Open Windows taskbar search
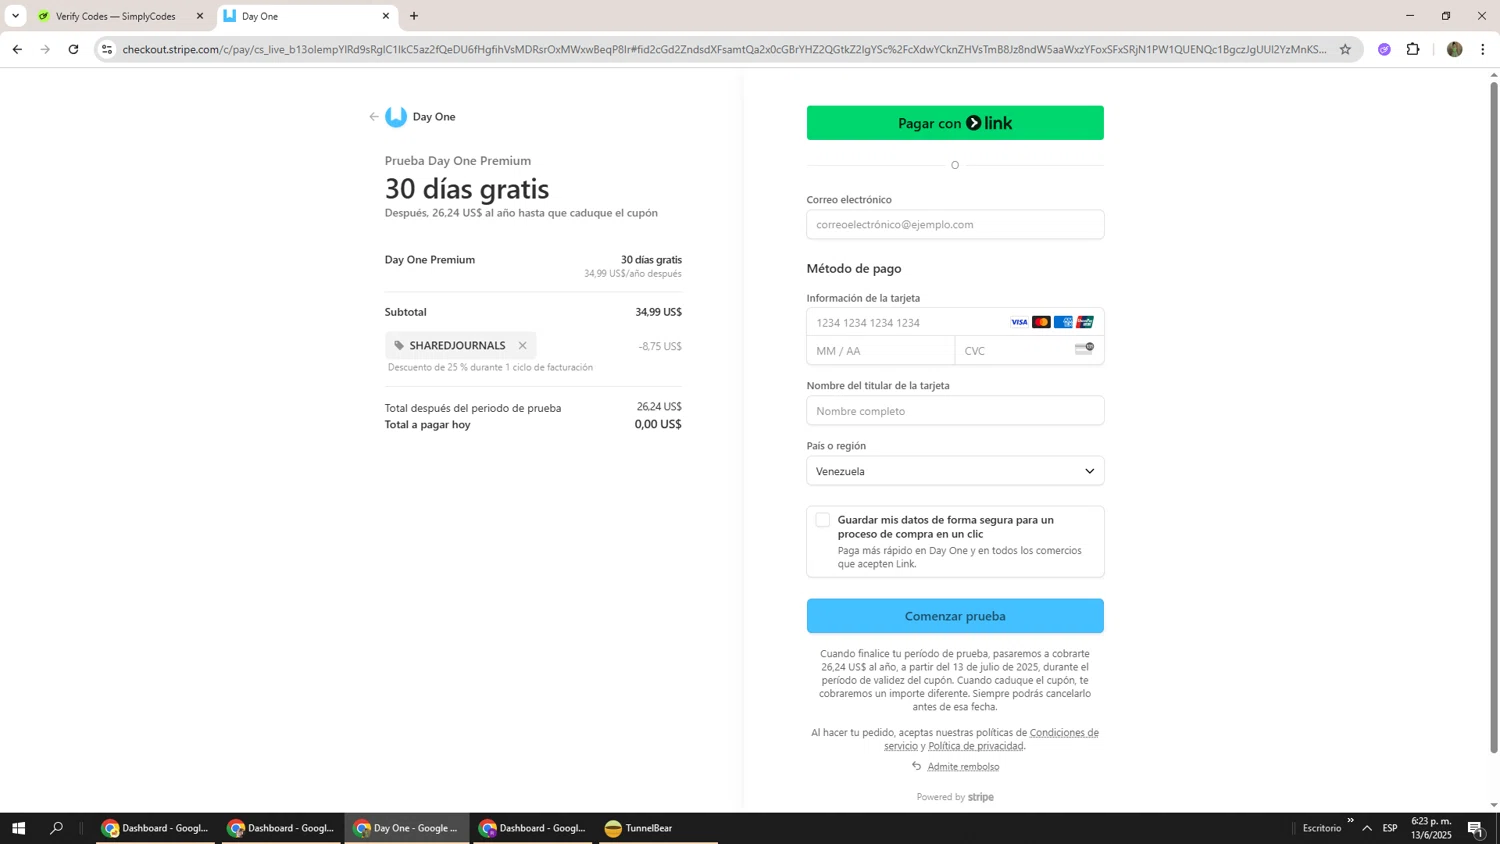1500x844 pixels. (x=56, y=828)
